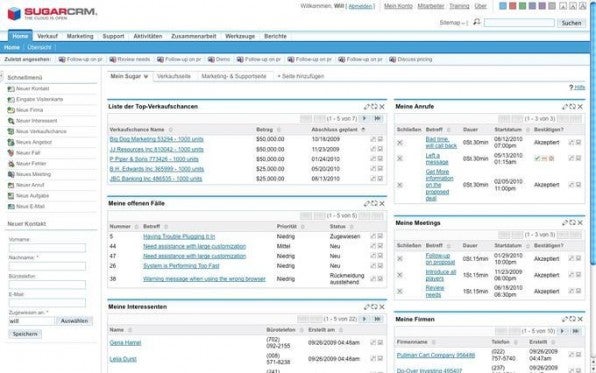Screen dimensions: 596x373
Task: Click the smallest font size icon
Action: click(563, 6)
